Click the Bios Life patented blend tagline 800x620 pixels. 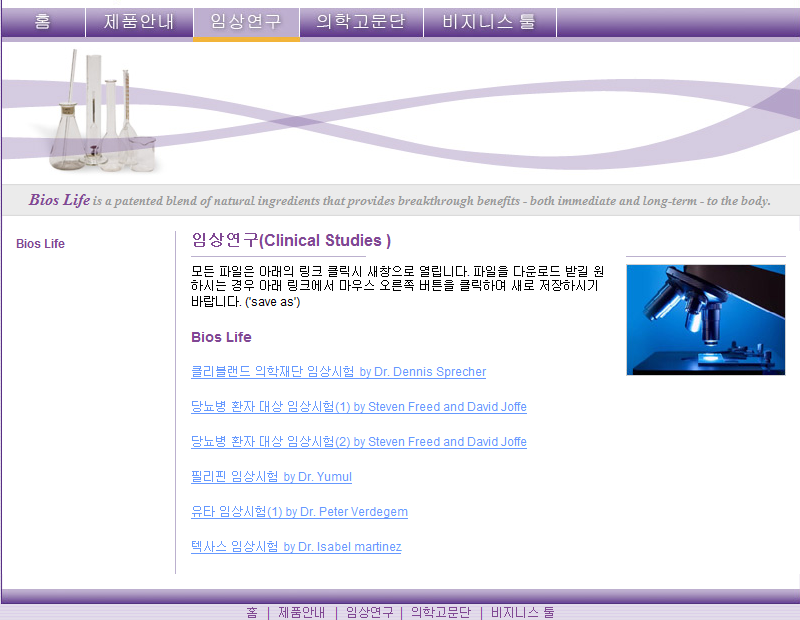point(399,200)
